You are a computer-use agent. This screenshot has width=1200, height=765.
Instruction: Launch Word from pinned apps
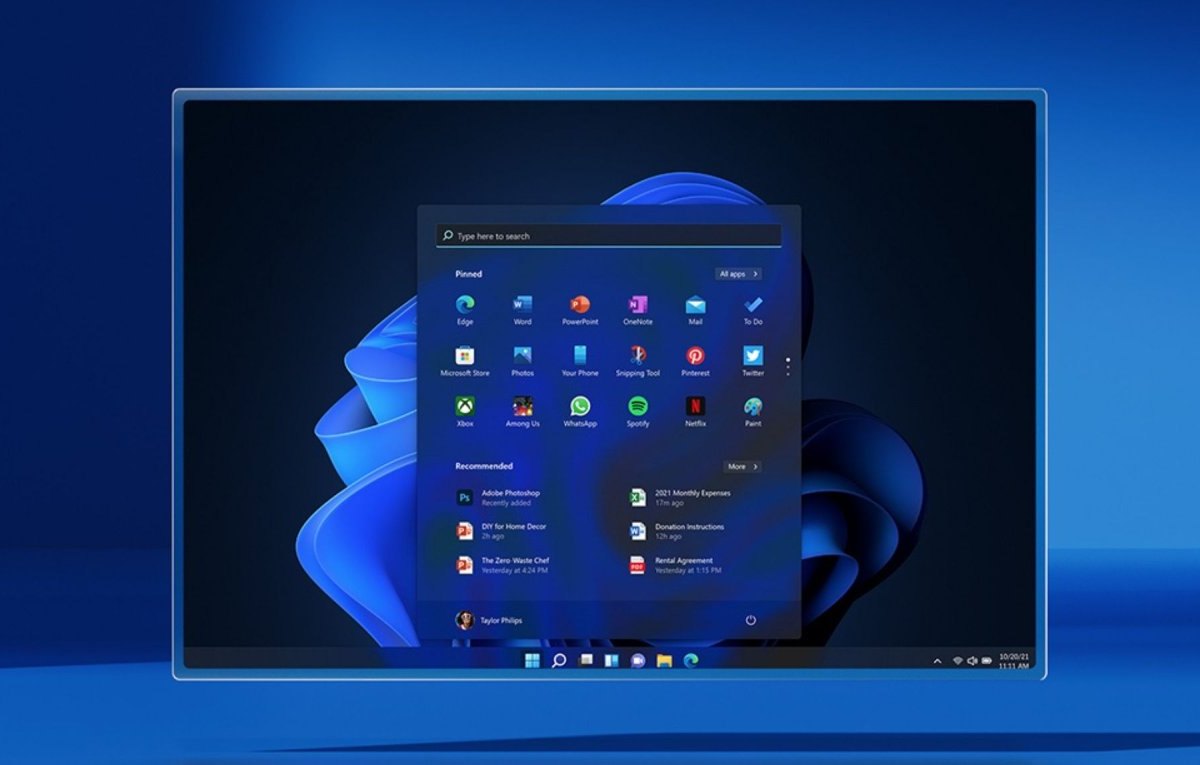(x=522, y=309)
